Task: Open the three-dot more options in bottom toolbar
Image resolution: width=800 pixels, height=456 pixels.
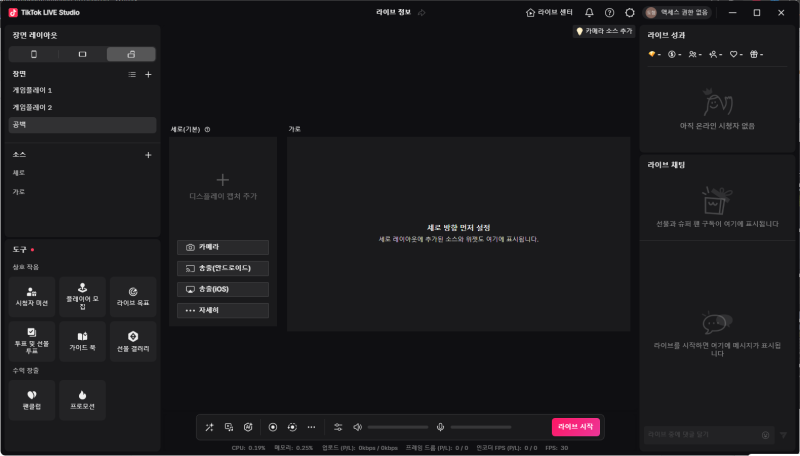Action: coord(311,427)
